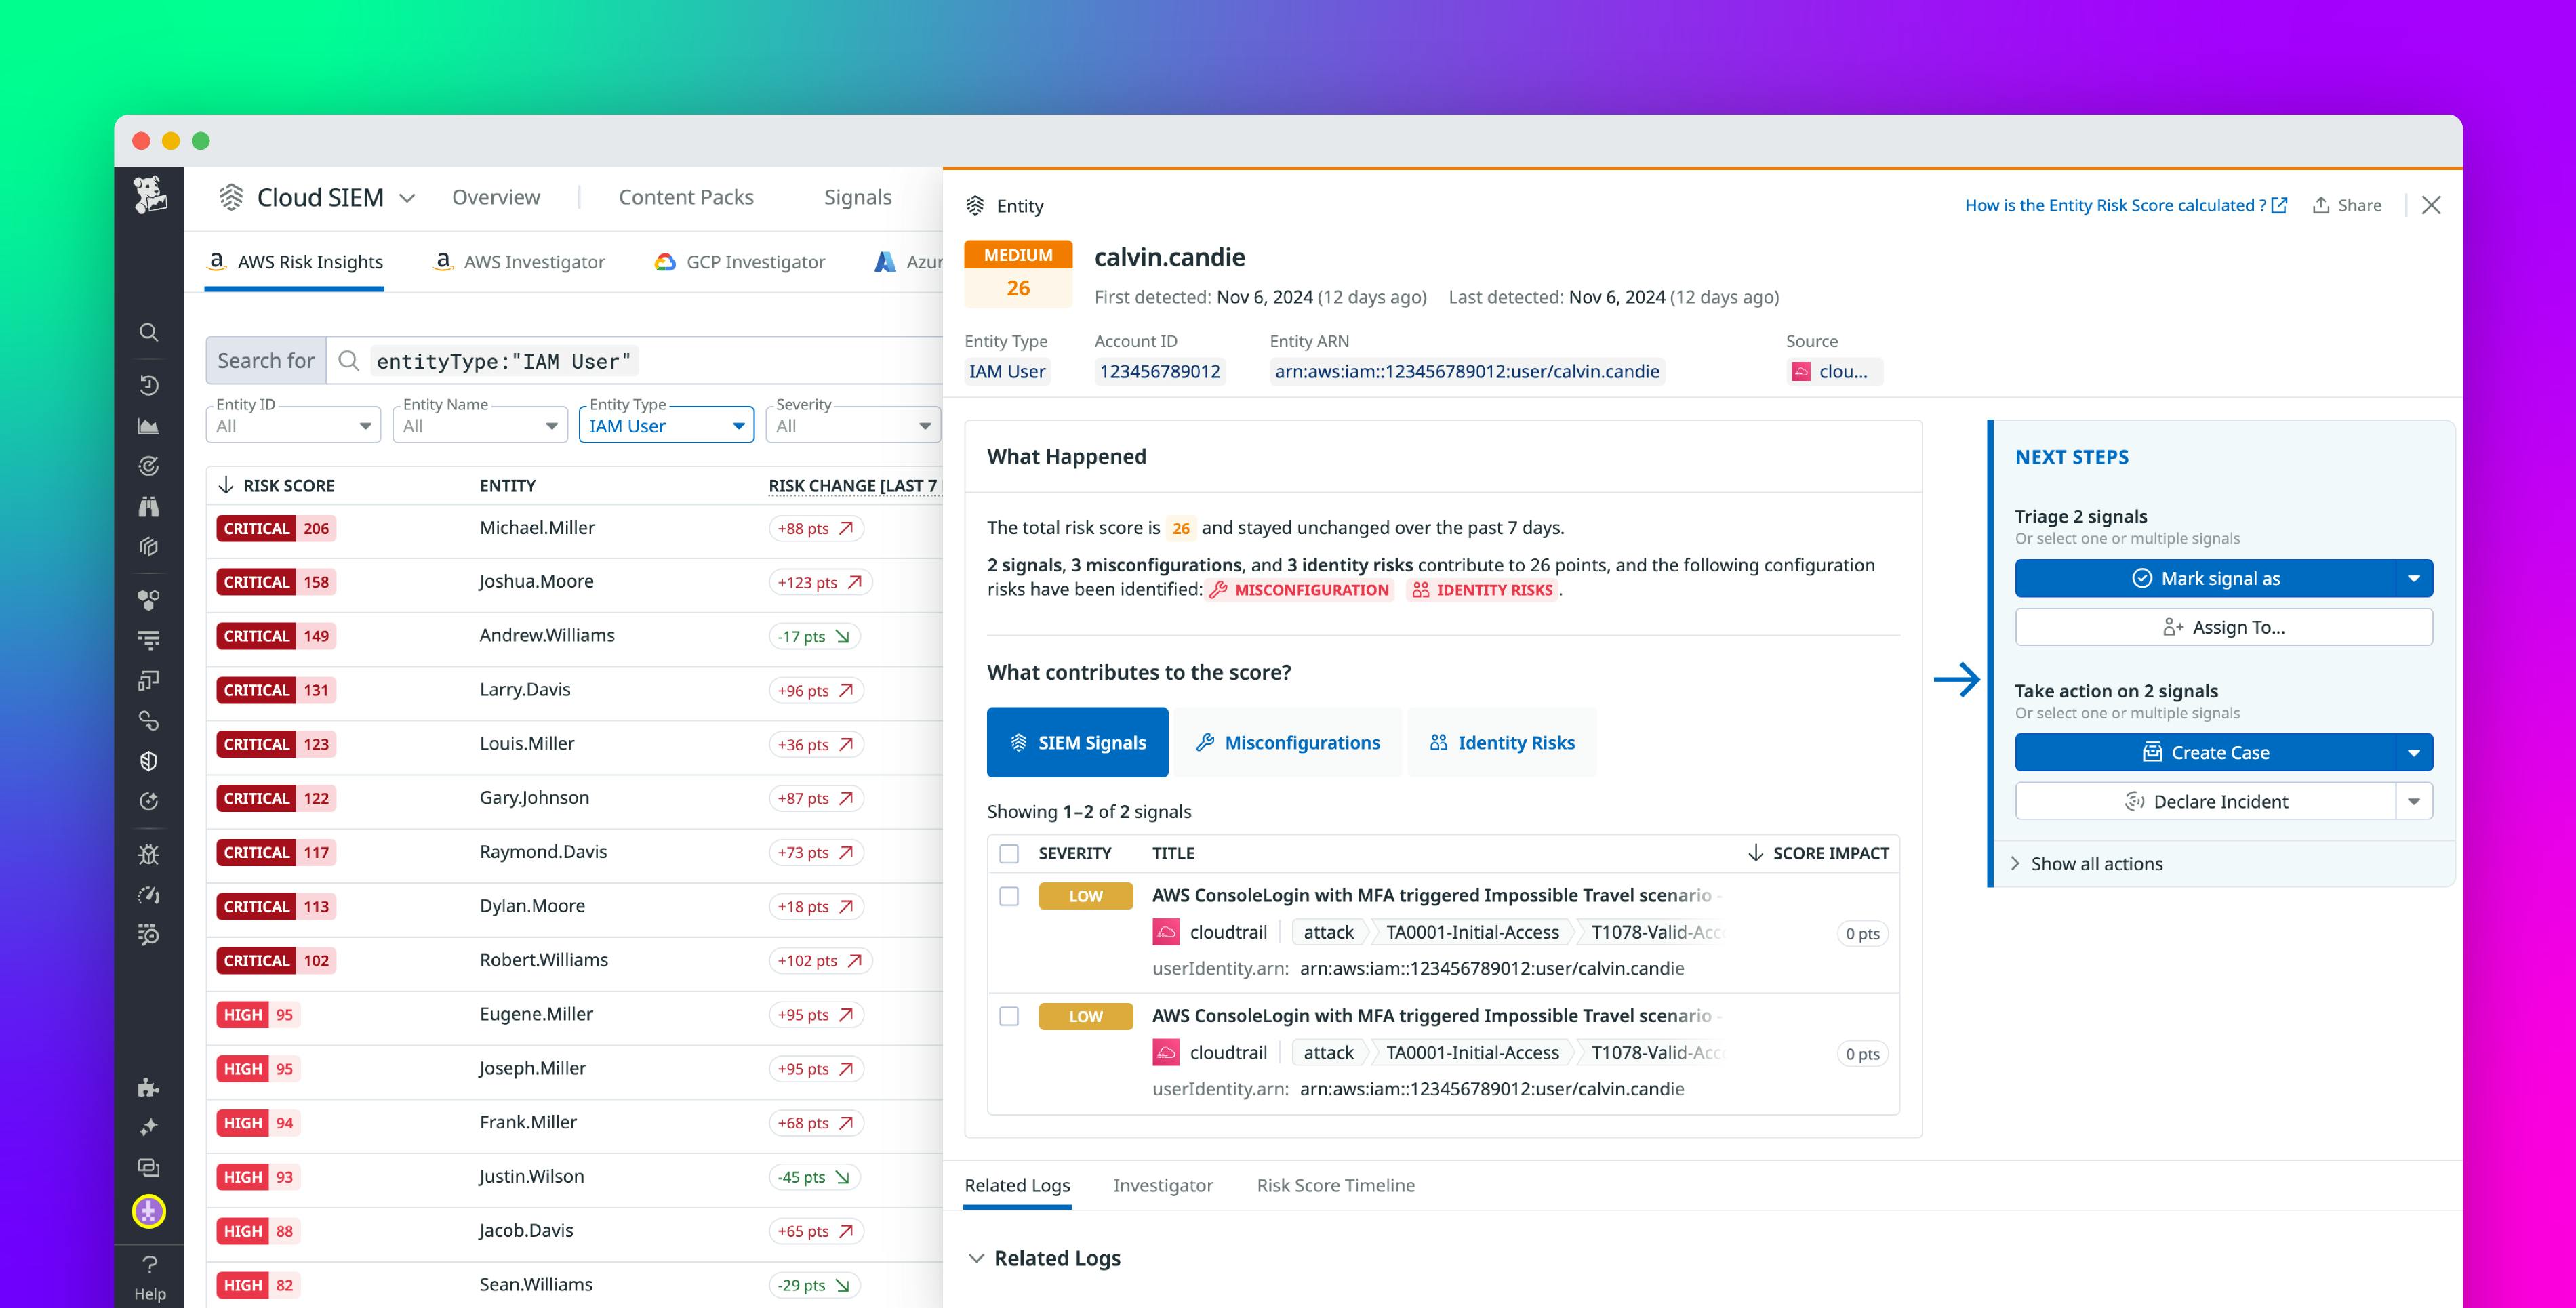Check the checkbox on the second LOW signal row
The width and height of the screenshot is (2576, 1308).
(x=1008, y=1015)
